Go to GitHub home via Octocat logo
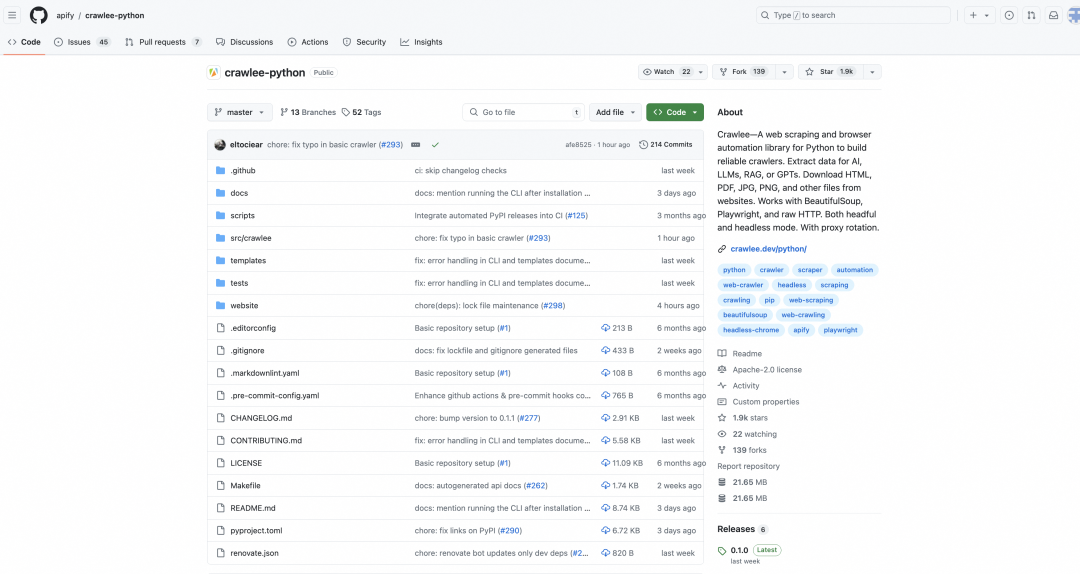 (x=39, y=15)
